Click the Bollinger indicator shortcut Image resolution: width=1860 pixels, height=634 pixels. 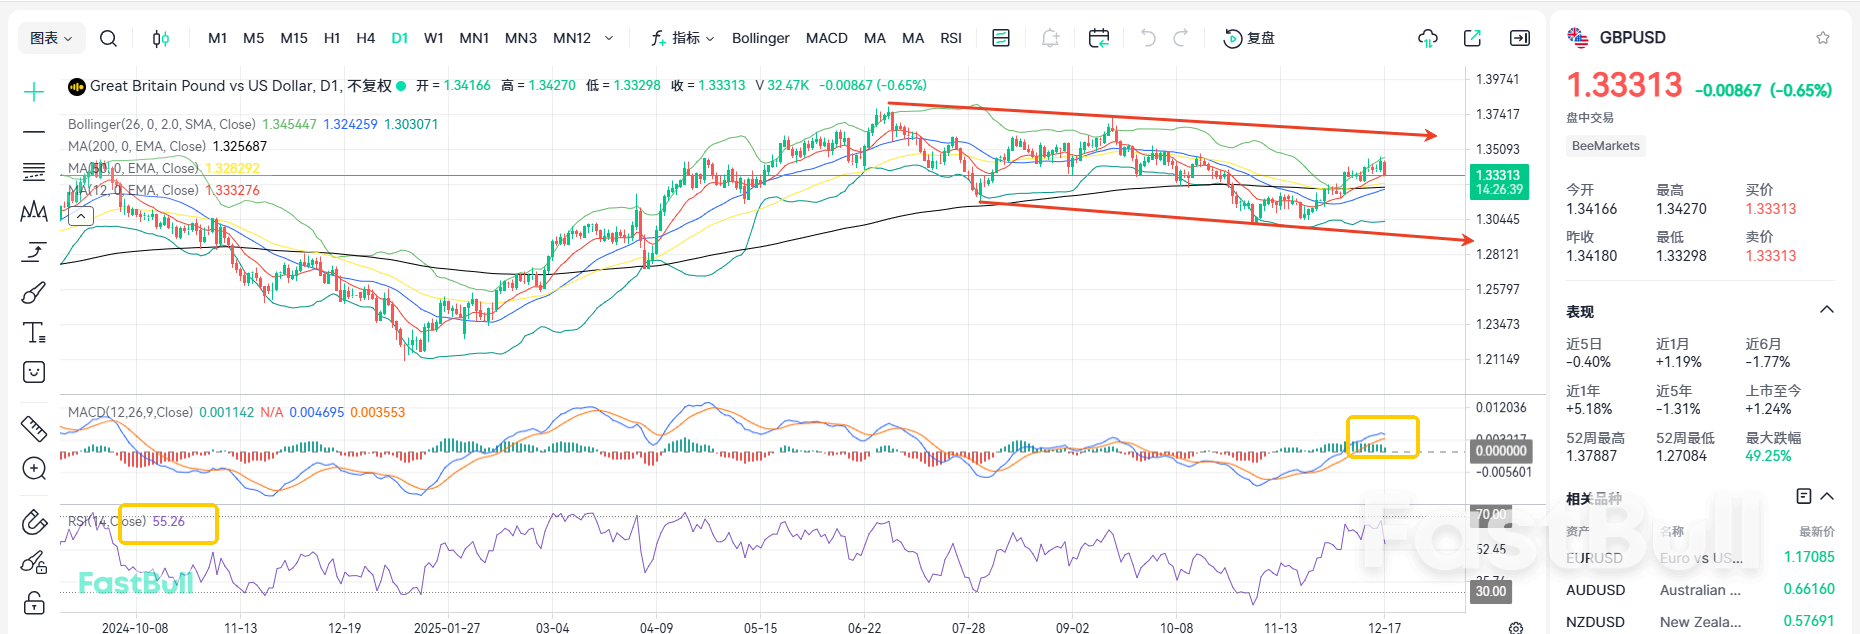point(760,38)
